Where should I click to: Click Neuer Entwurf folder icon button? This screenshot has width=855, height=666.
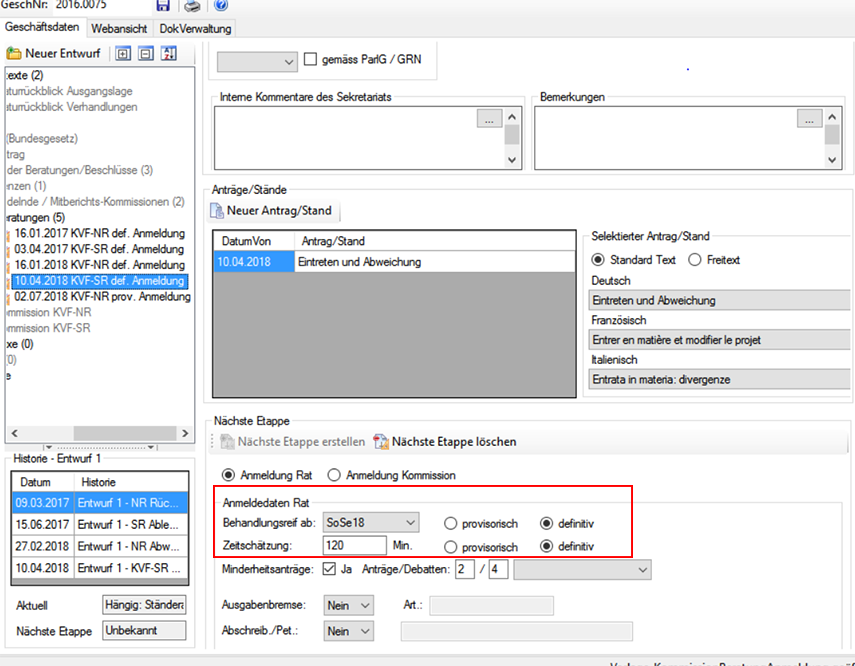(x=14, y=53)
